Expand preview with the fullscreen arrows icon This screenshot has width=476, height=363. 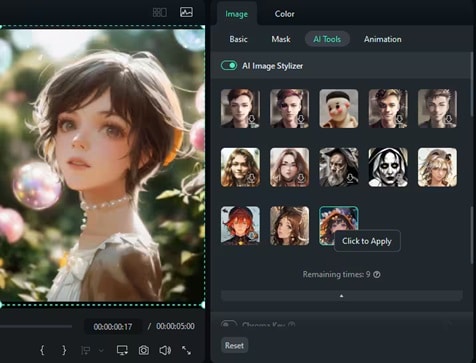[186, 350]
